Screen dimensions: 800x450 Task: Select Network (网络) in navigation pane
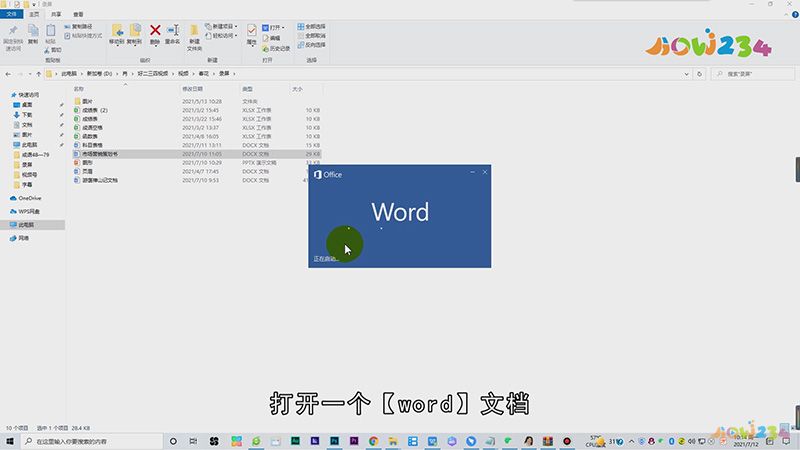pos(20,238)
